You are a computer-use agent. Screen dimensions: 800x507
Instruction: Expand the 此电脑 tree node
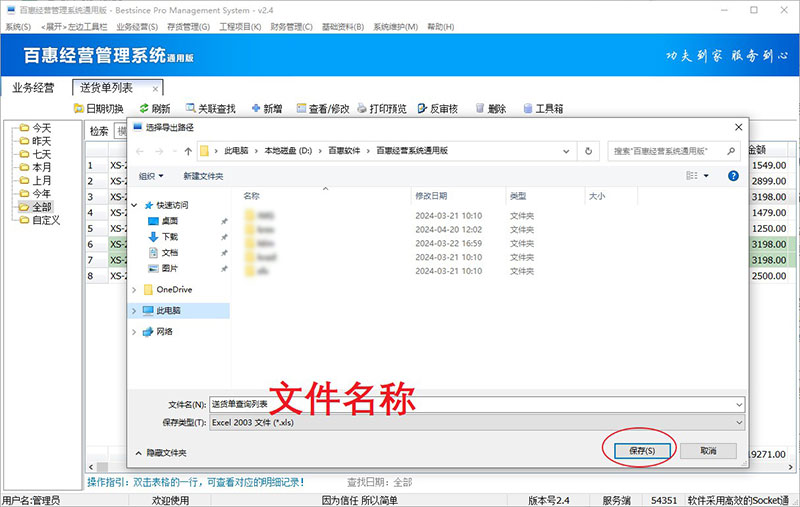coord(134,311)
